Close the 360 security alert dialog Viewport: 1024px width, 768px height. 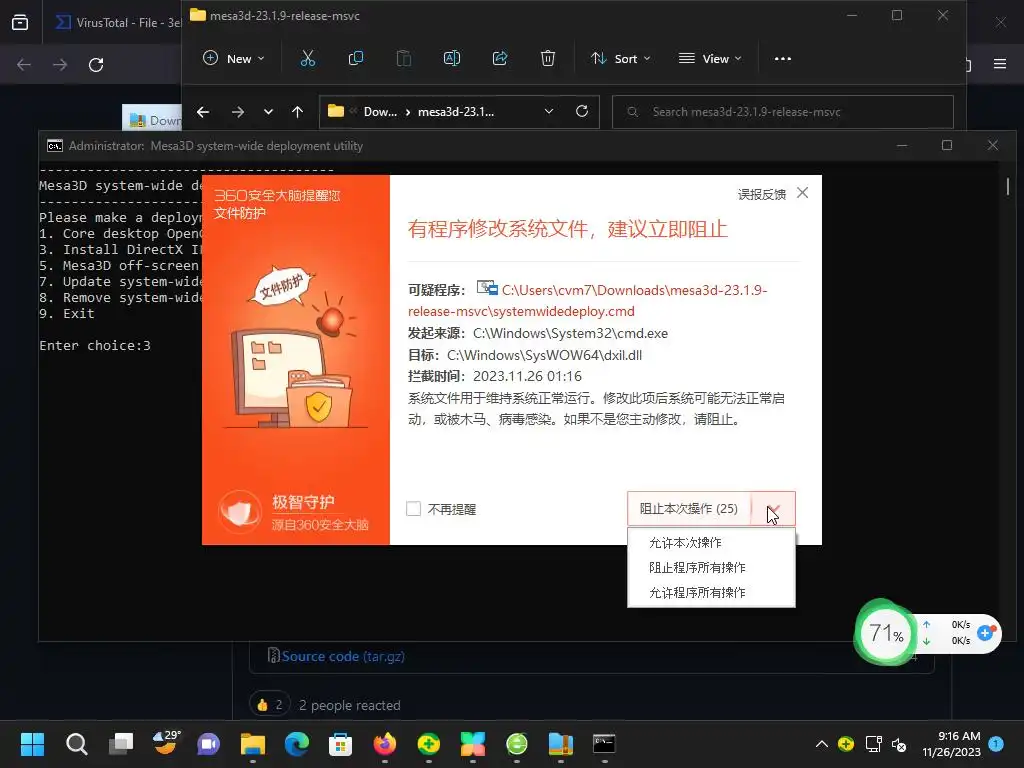803,193
